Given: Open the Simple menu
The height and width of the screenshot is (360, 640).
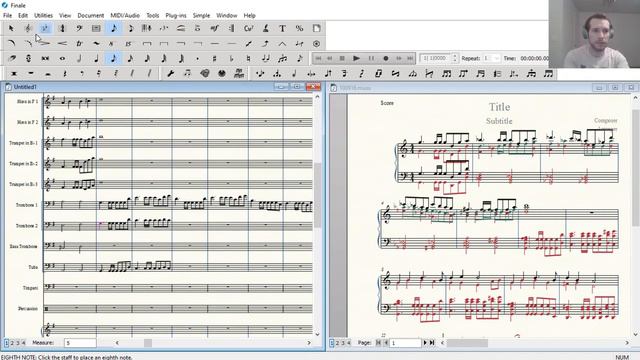Looking at the screenshot, I should 201,16.
